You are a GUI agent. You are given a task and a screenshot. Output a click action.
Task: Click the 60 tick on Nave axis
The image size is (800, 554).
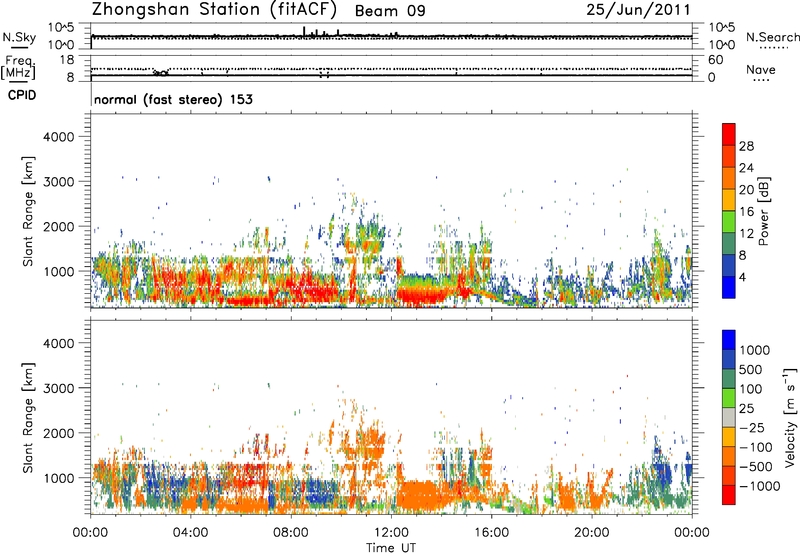(715, 60)
